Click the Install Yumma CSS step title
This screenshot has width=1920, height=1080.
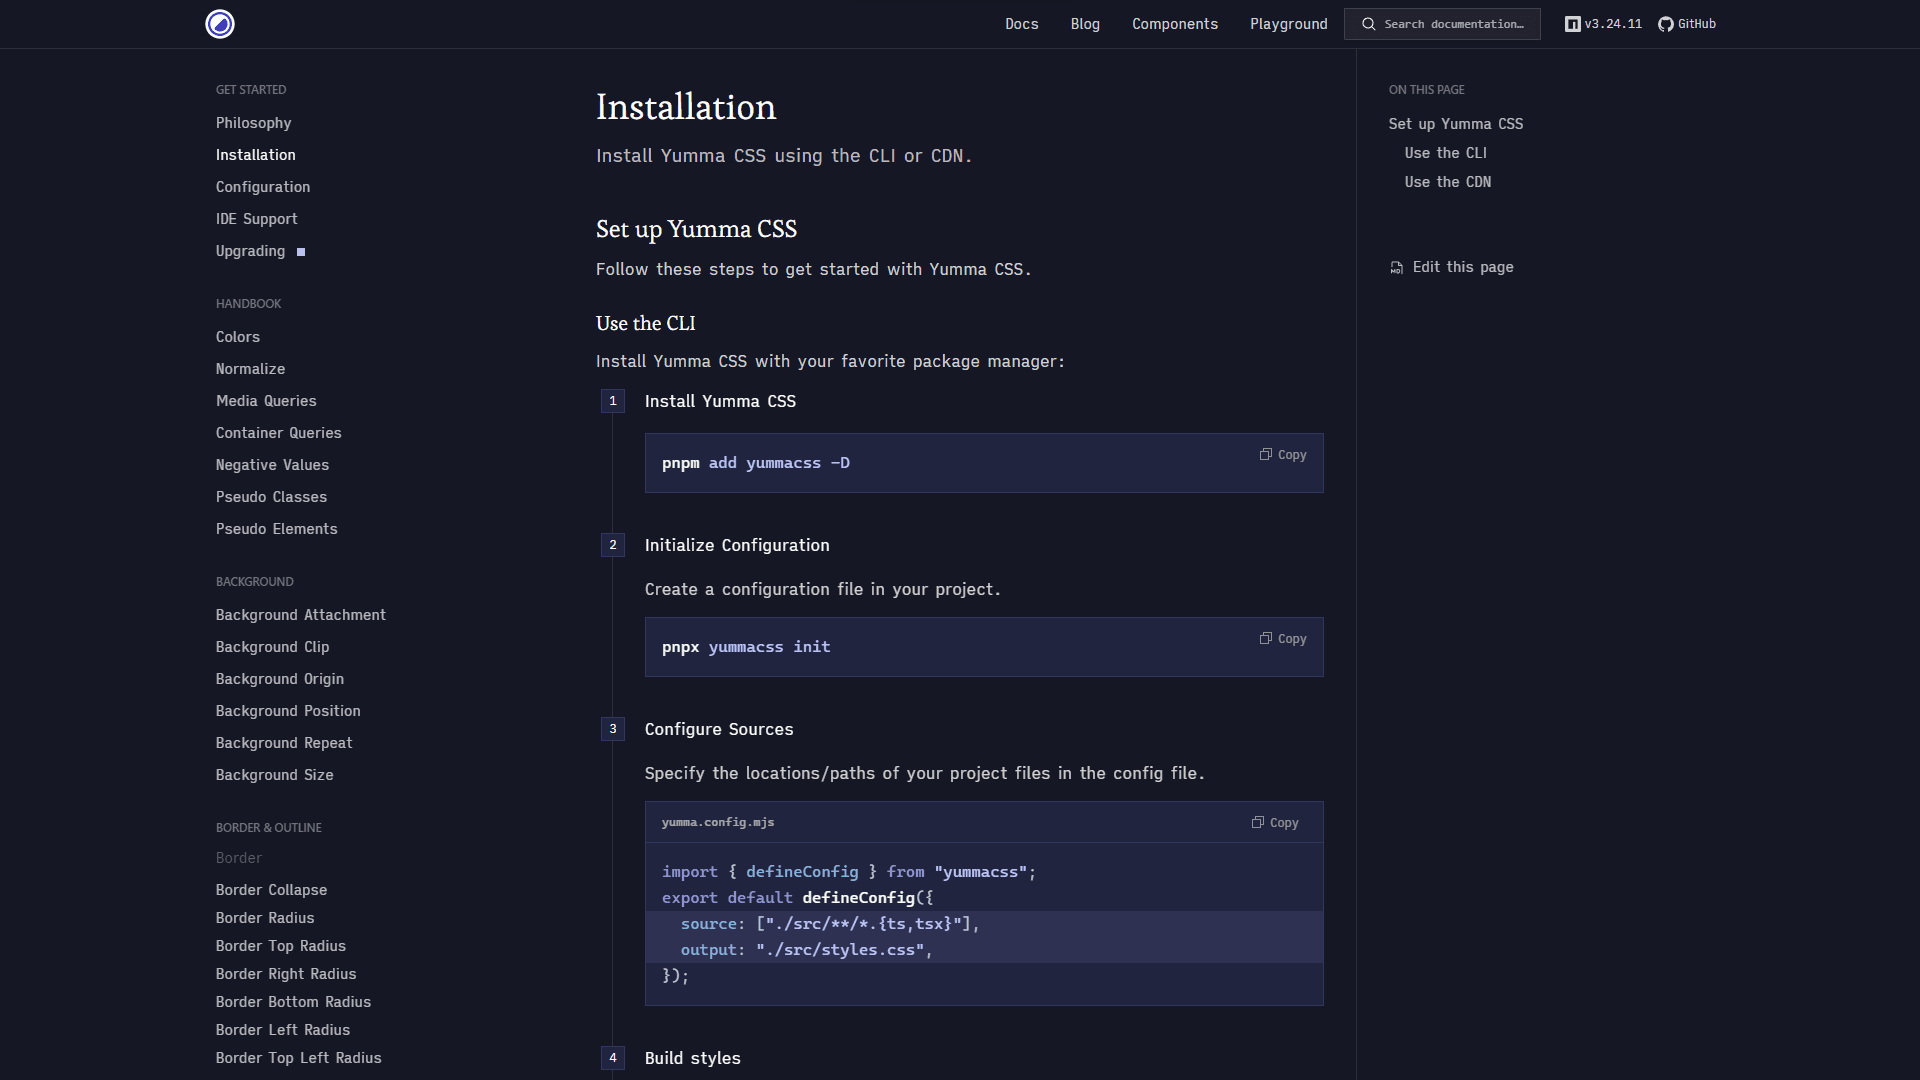(721, 401)
